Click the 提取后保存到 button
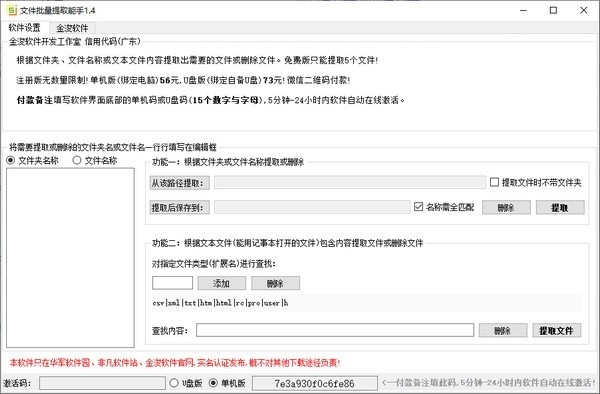This screenshot has height=394, width=600. pyautogui.click(x=179, y=208)
